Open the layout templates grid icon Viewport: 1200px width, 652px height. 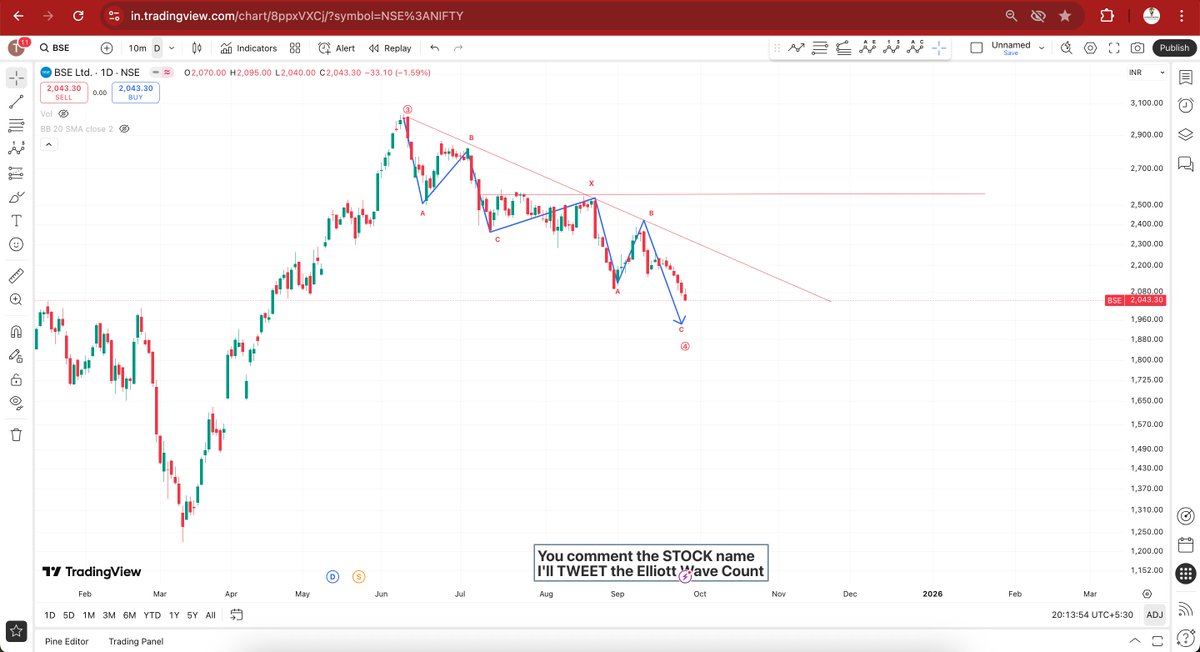[295, 48]
